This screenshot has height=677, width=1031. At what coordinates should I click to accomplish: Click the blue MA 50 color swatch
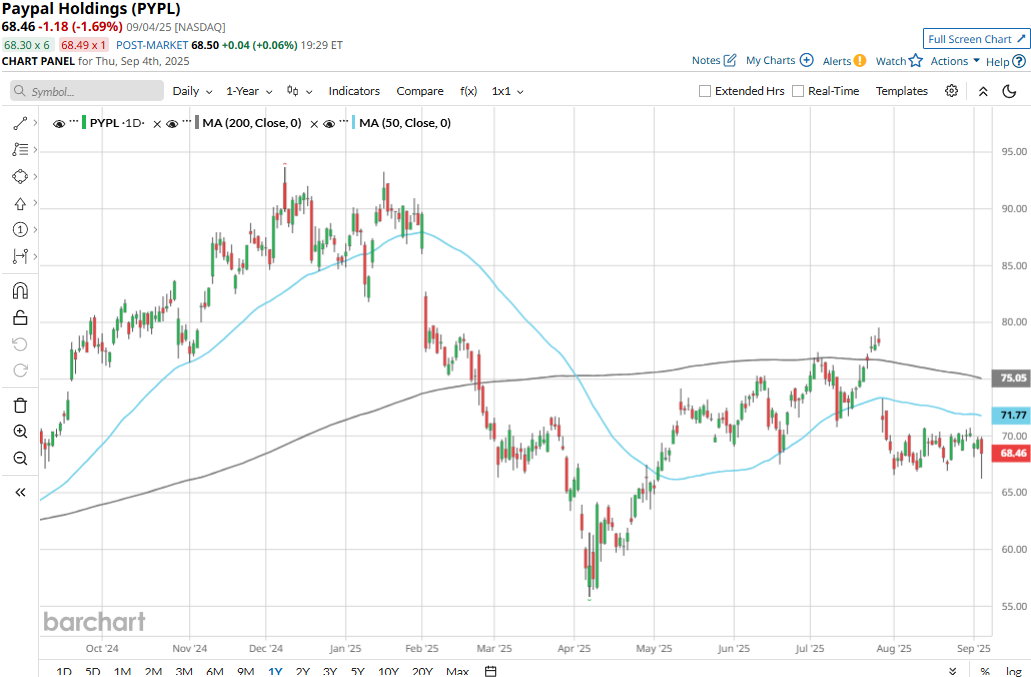click(x=354, y=123)
